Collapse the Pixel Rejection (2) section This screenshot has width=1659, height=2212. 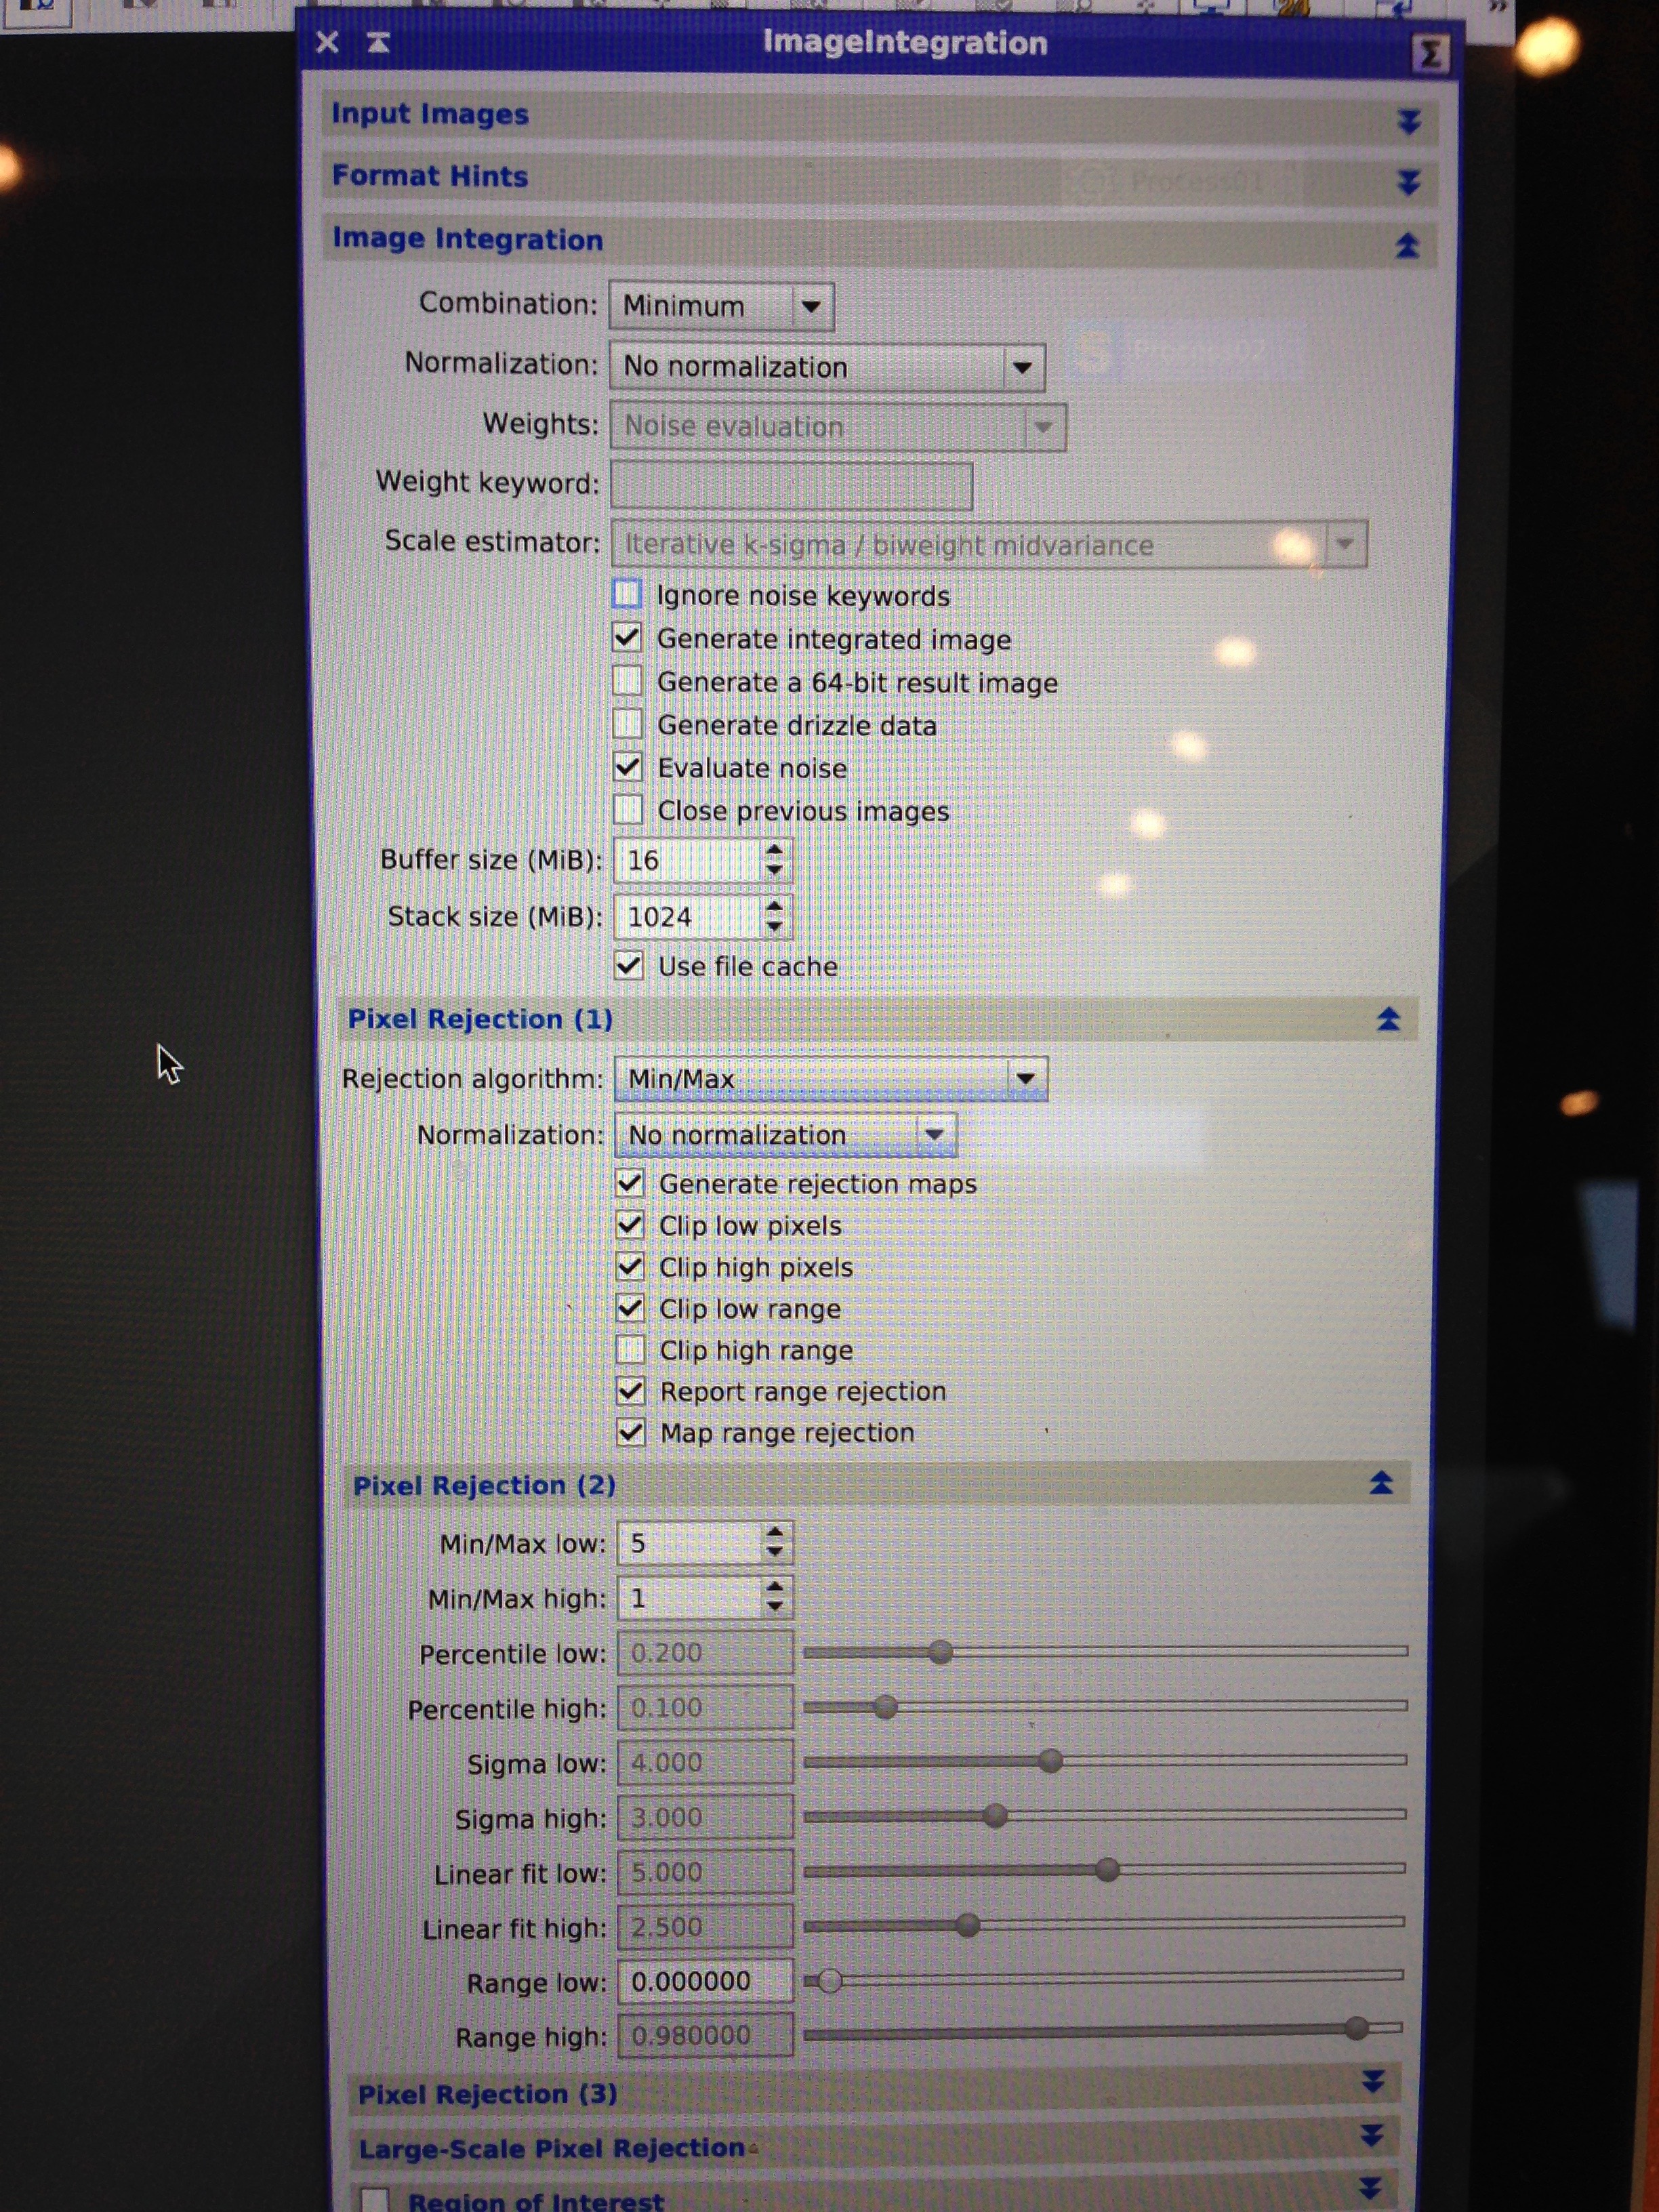tap(1381, 1483)
